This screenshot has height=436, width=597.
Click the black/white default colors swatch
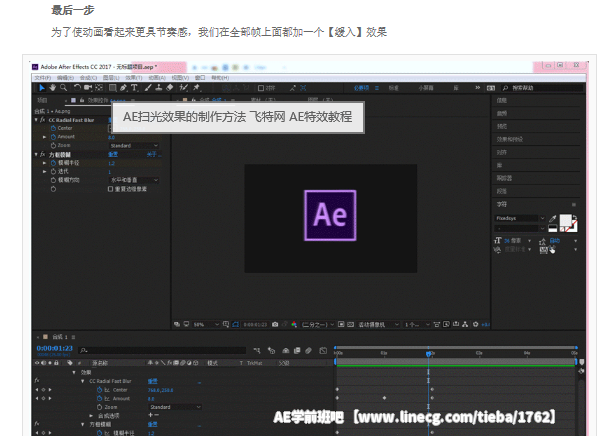(552, 228)
